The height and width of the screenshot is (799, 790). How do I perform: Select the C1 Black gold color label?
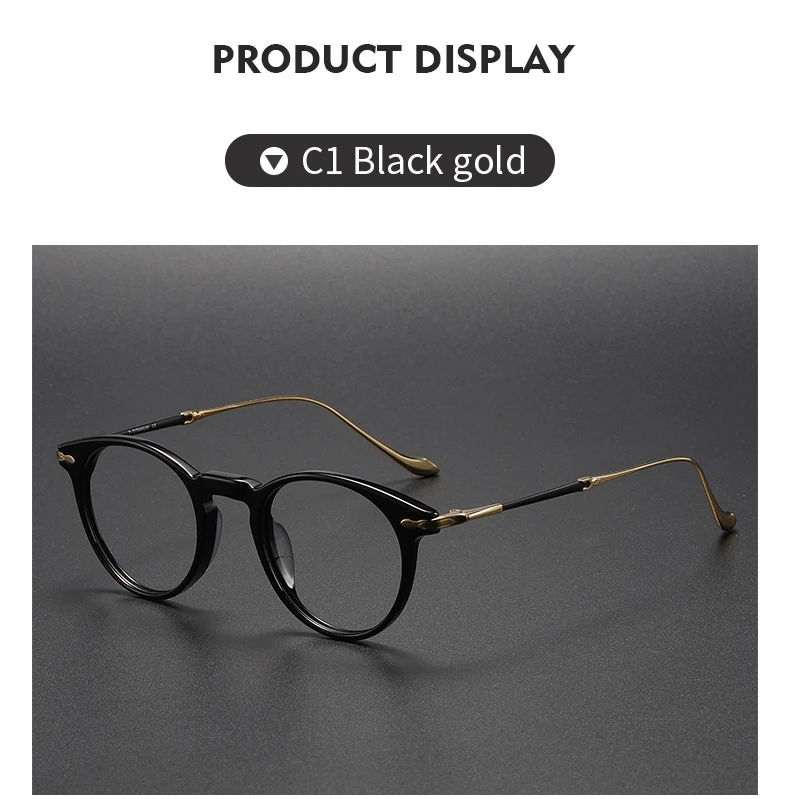(x=389, y=161)
